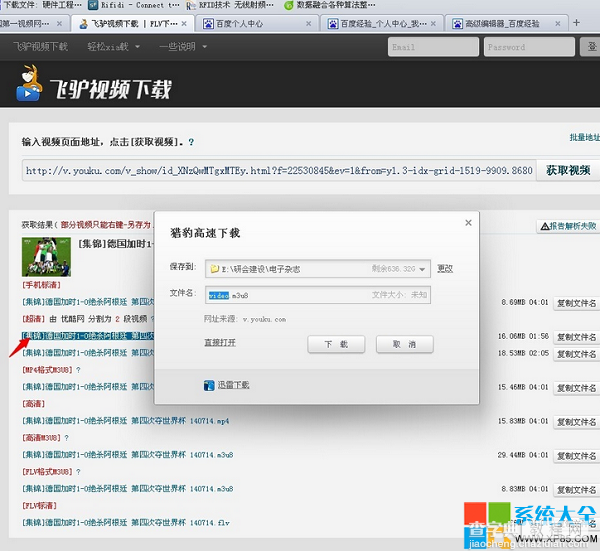The image size is (600, 551).
Task: Open a new browser tab with the plus button
Action: click(576, 23)
